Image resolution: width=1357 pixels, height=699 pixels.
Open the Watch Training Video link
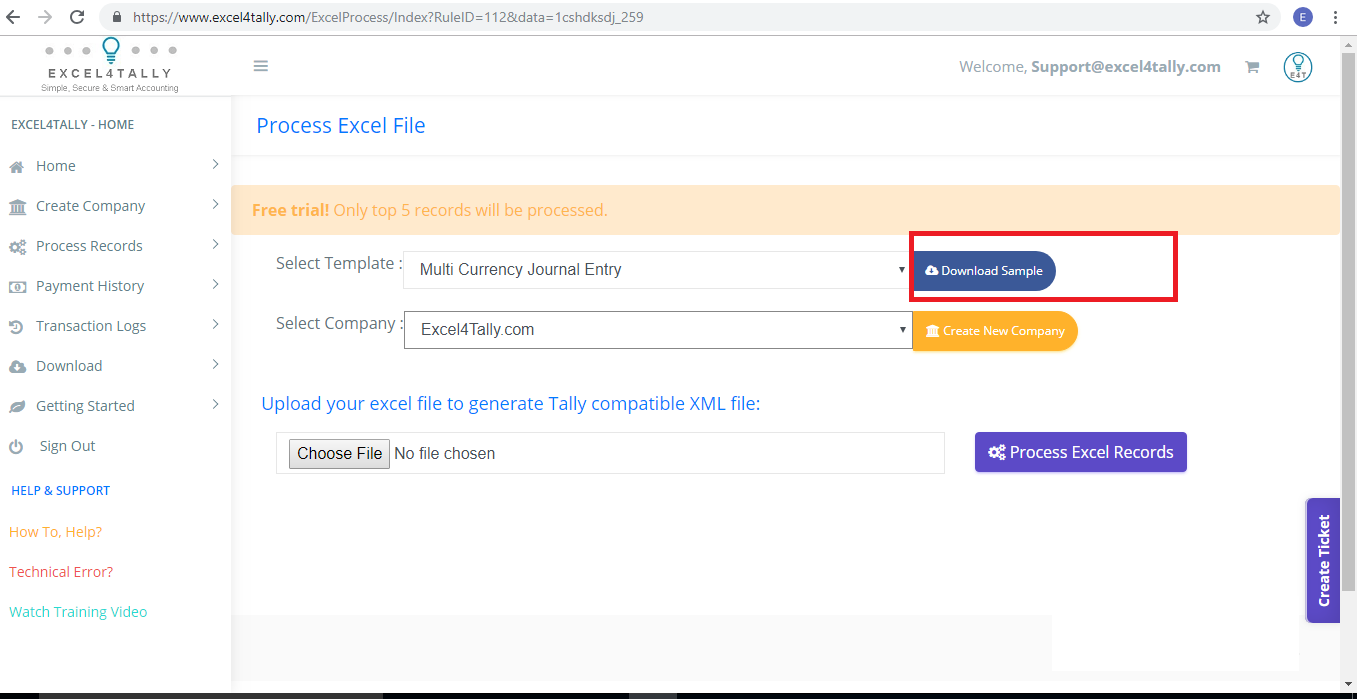[x=78, y=612]
